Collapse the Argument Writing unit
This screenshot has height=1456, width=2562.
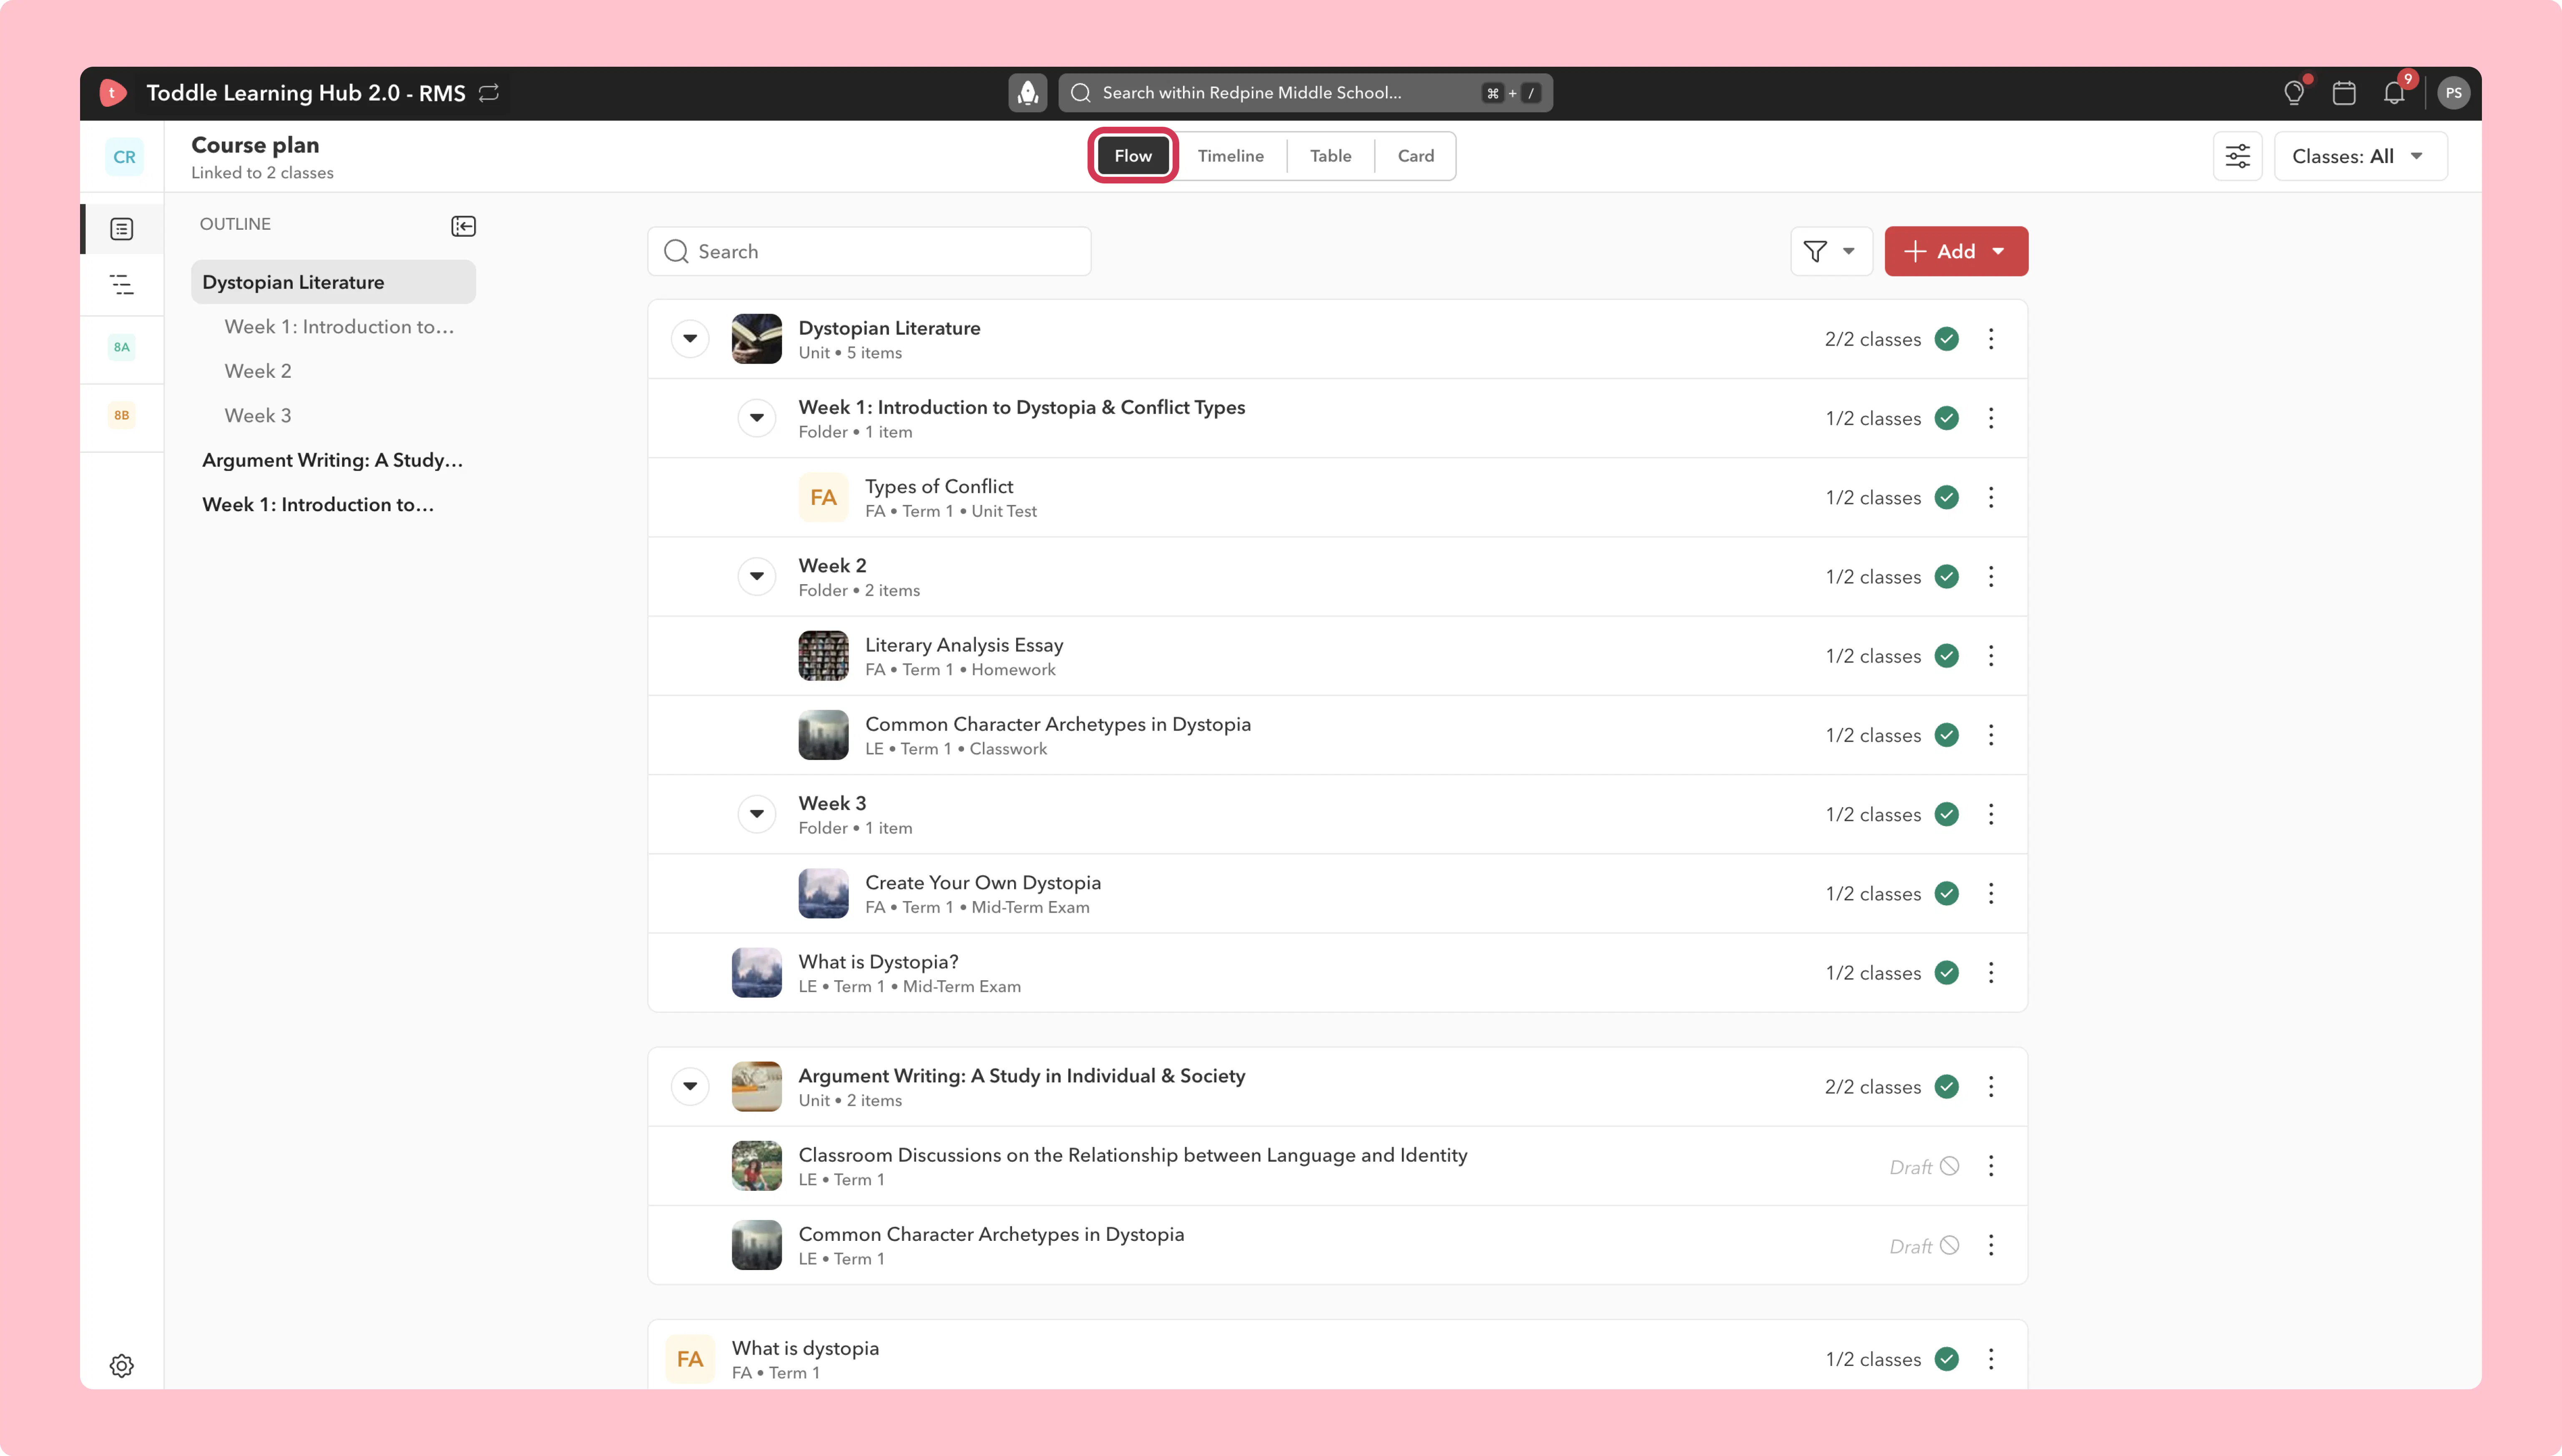pyautogui.click(x=690, y=1087)
